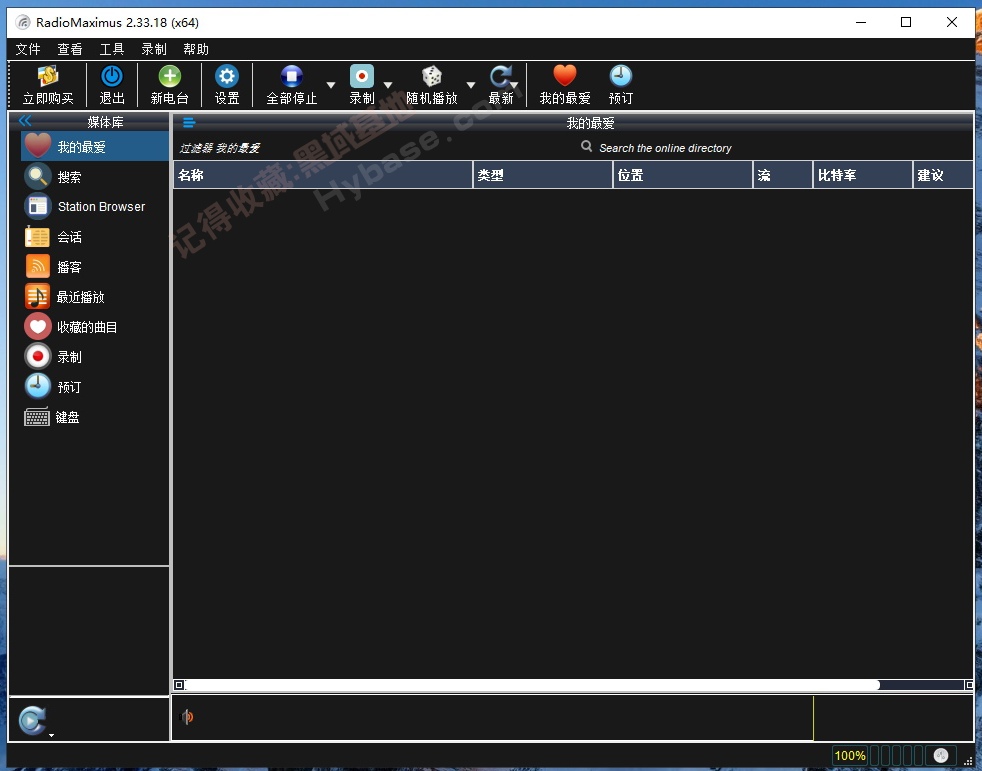982x771 pixels.
Task: Collapse media library with double-chevron icon
Action: click(25, 121)
